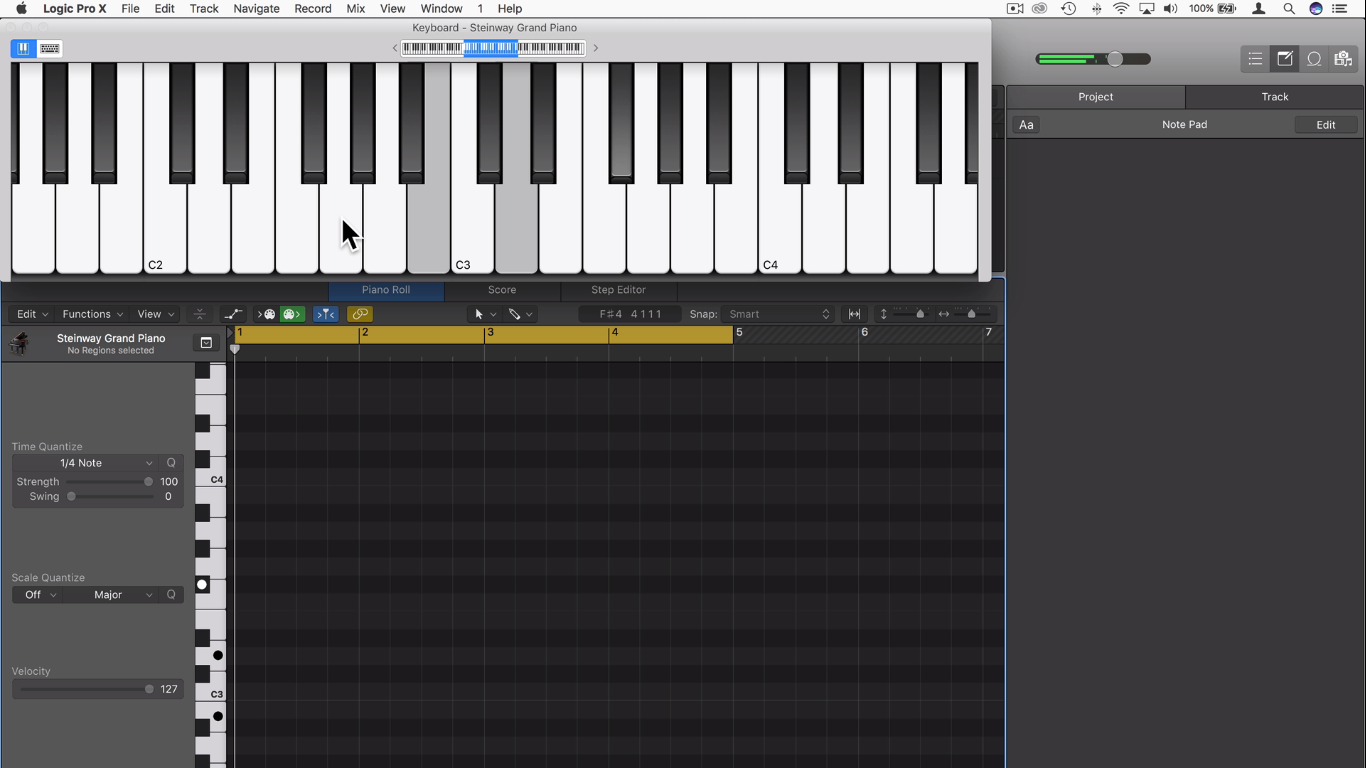Open the Piano Roll View menu

coord(156,314)
